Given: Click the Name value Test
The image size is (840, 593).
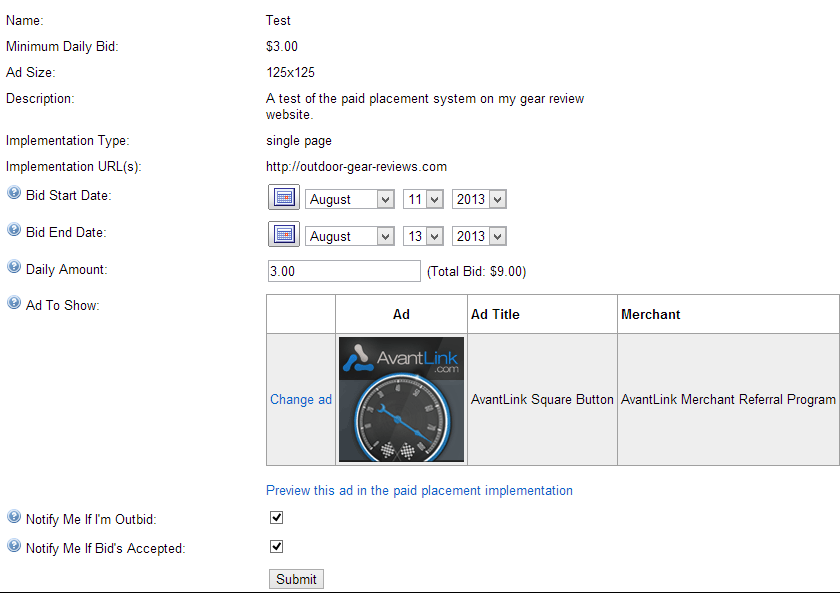Looking at the screenshot, I should coord(278,20).
